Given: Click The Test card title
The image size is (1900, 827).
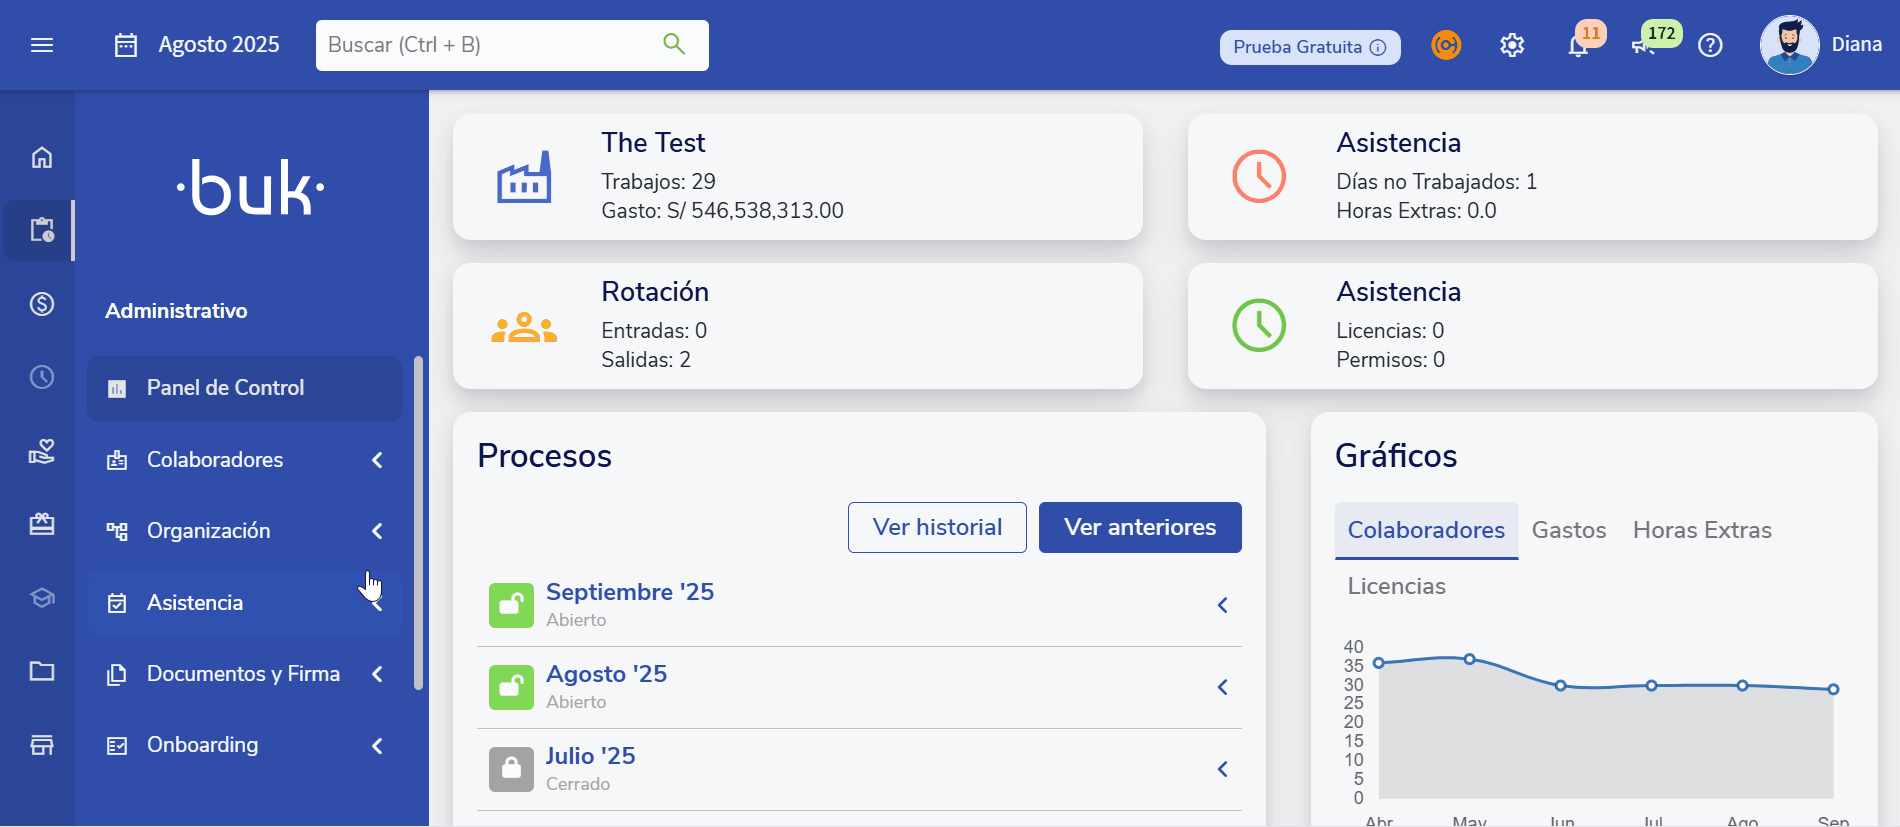Looking at the screenshot, I should click(653, 143).
